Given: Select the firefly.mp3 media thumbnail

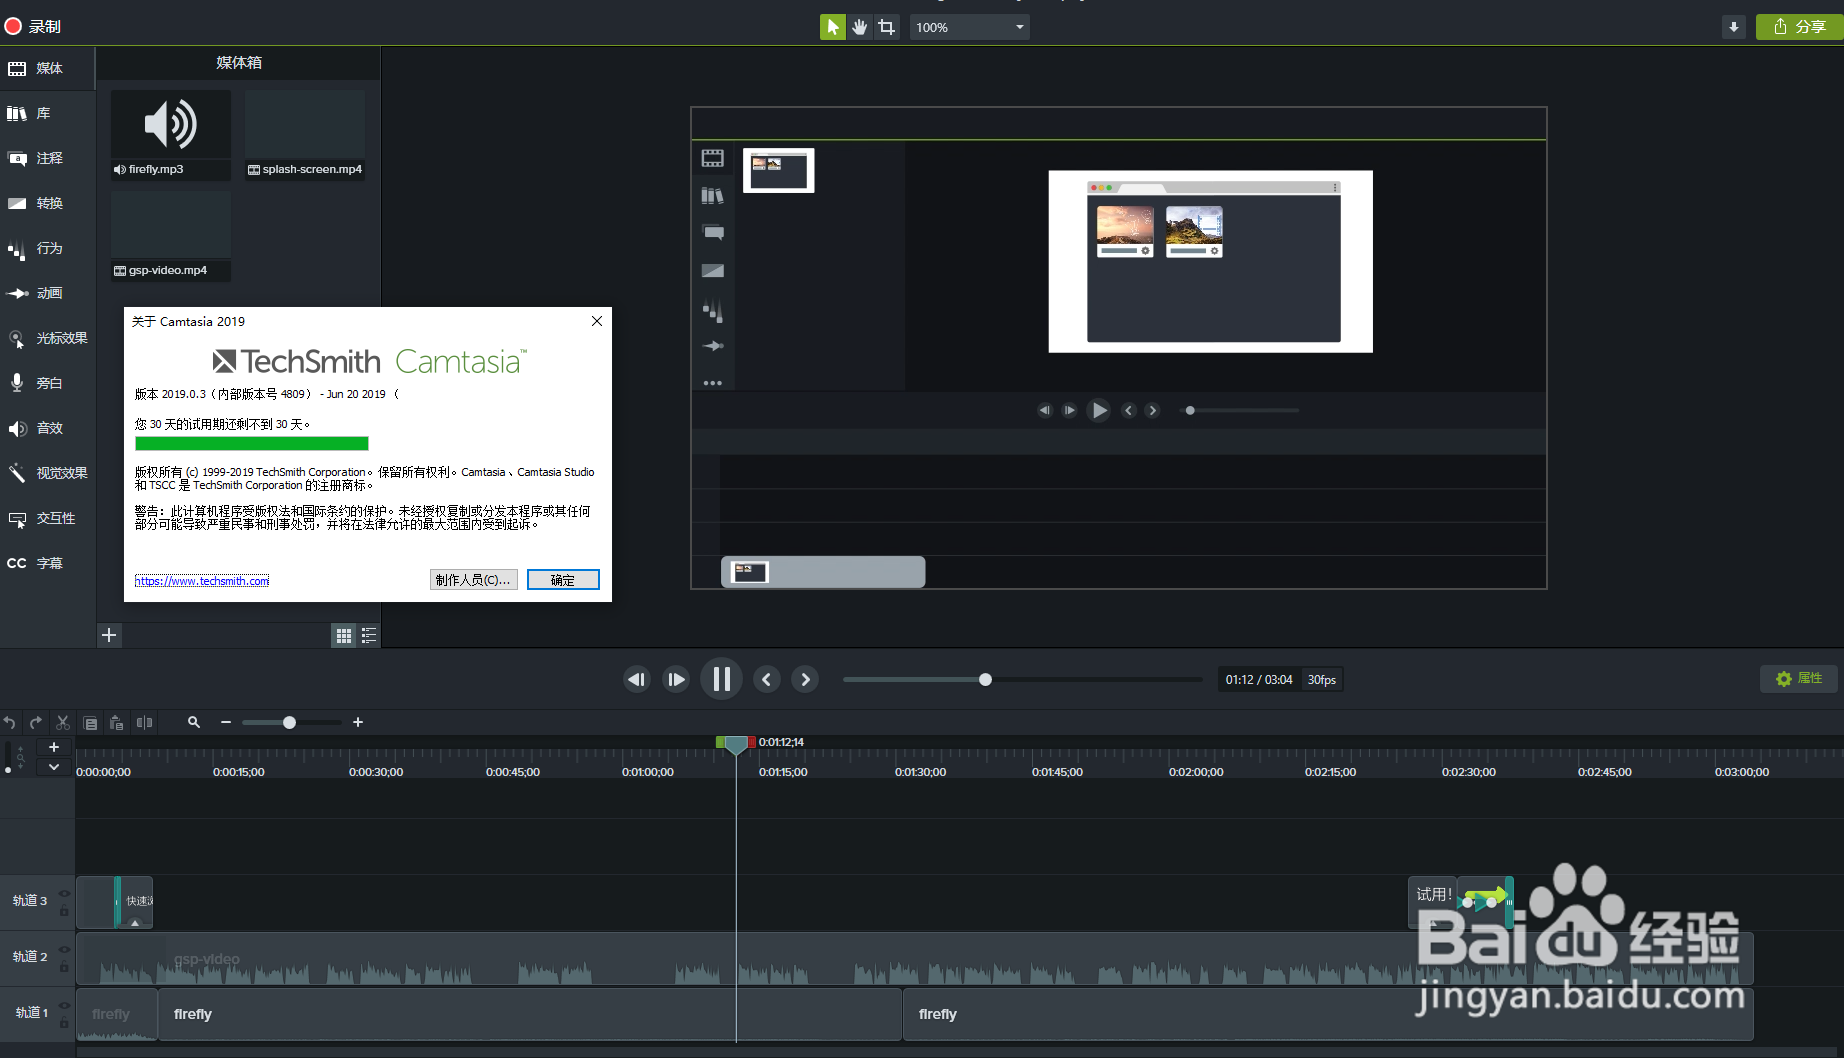Looking at the screenshot, I should [171, 134].
